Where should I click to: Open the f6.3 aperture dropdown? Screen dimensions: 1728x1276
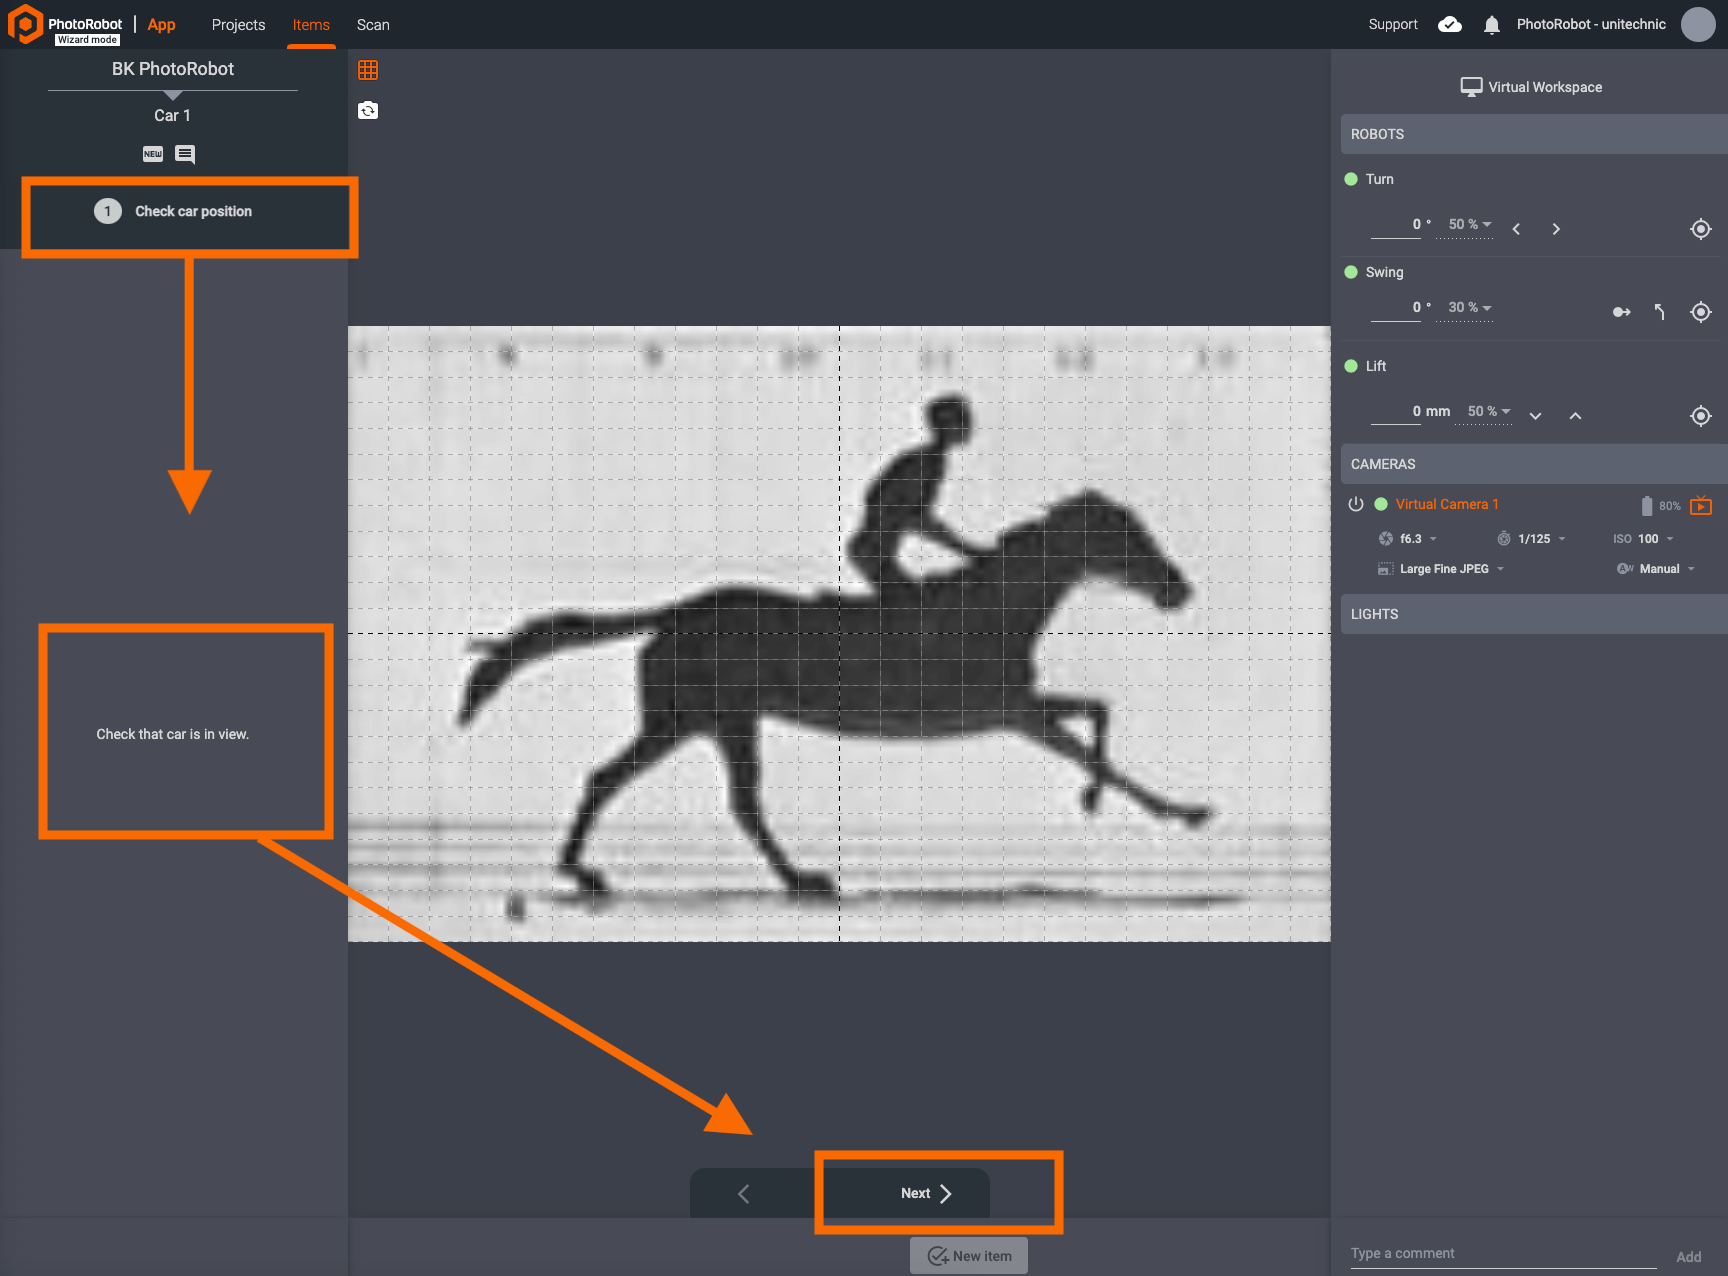1410,538
